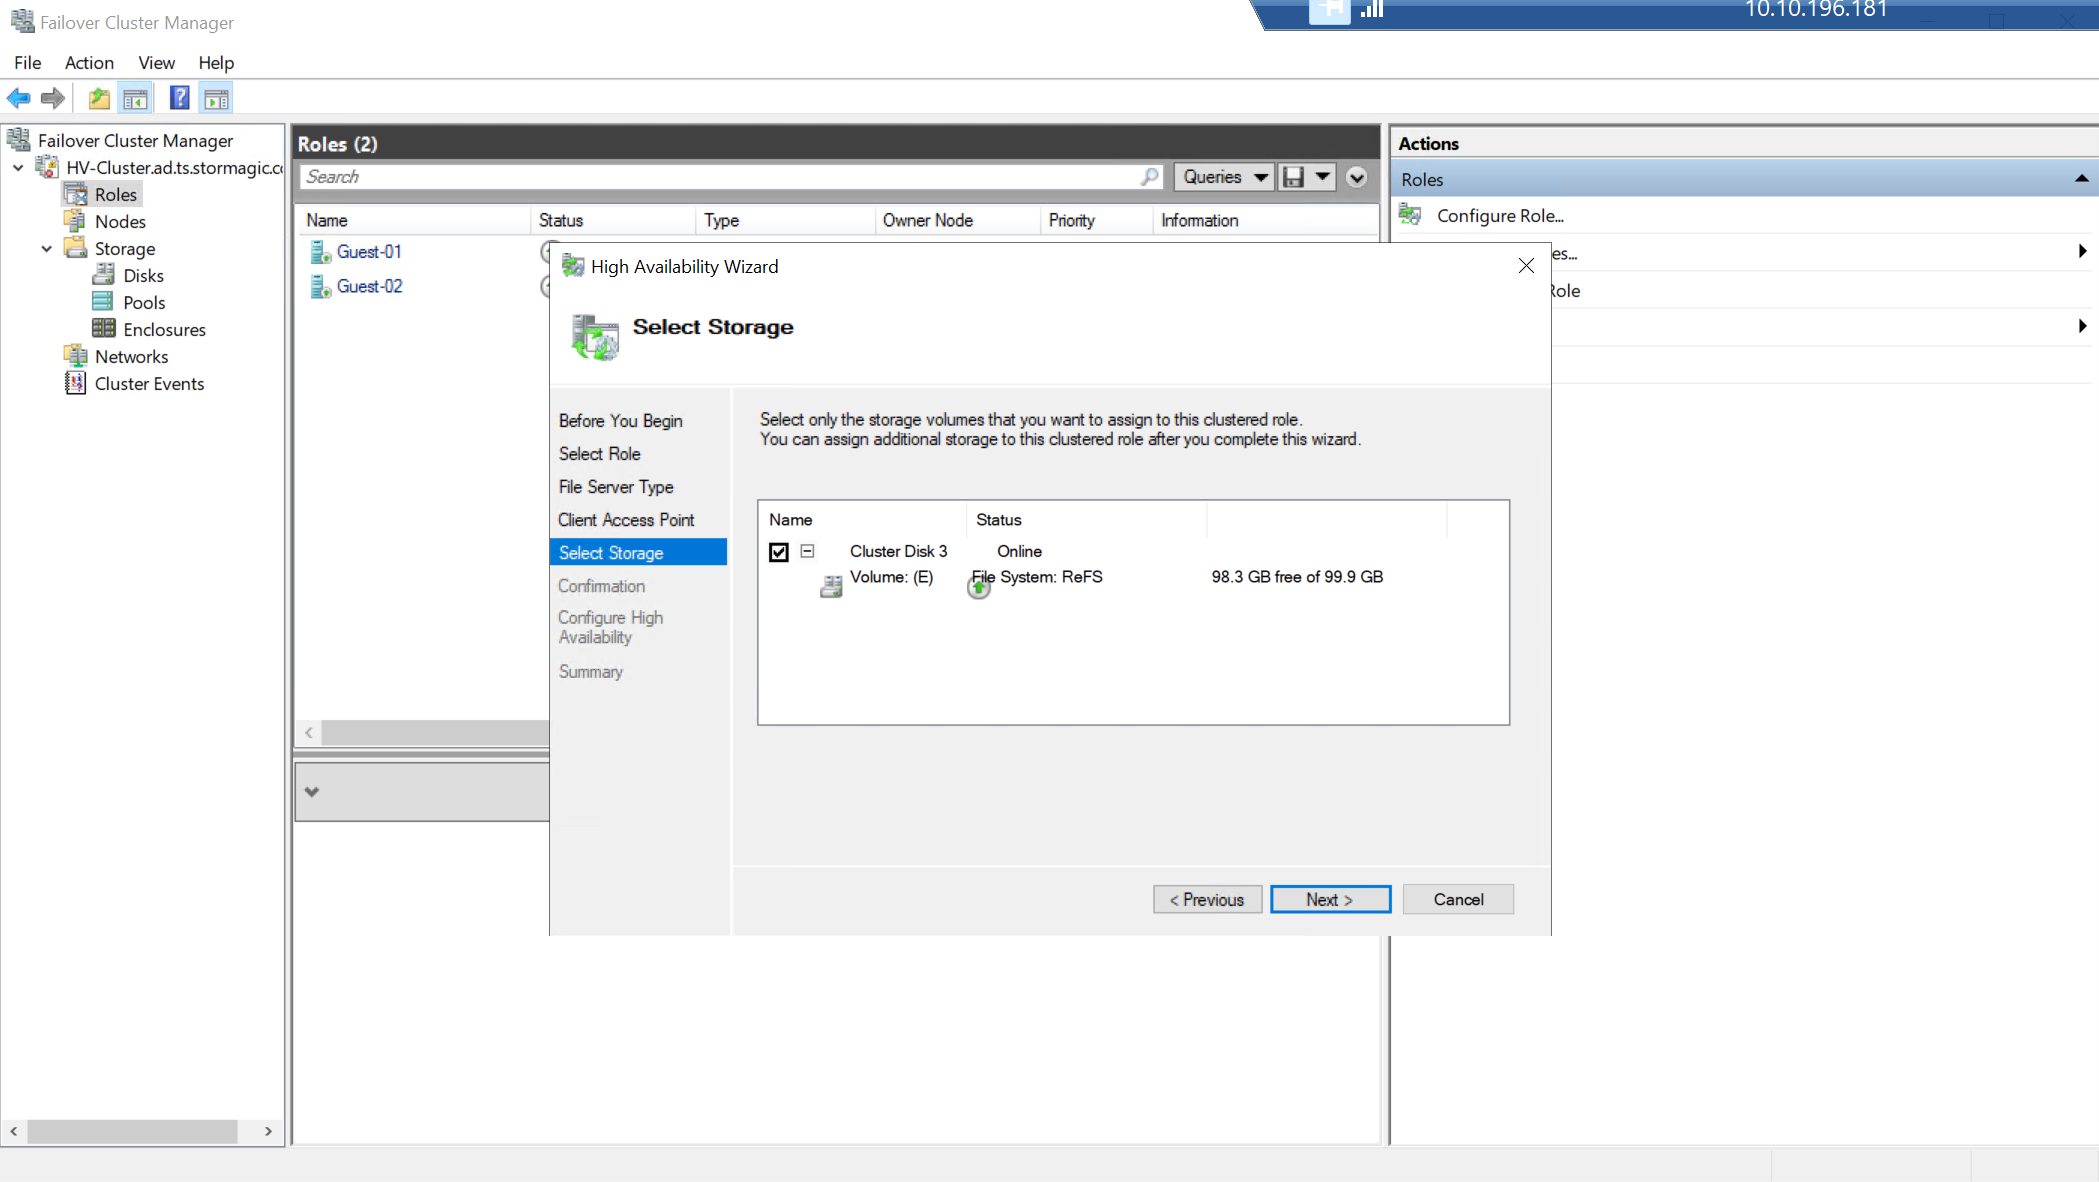This screenshot has height=1182, width=2099.
Task: Click the Roles tree icon
Action: click(76, 194)
